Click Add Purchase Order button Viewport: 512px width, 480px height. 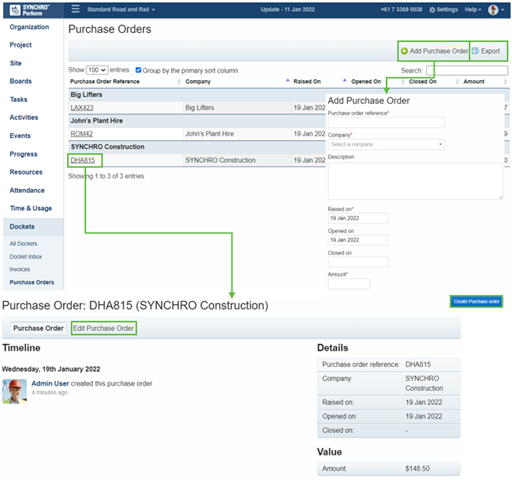tap(434, 51)
